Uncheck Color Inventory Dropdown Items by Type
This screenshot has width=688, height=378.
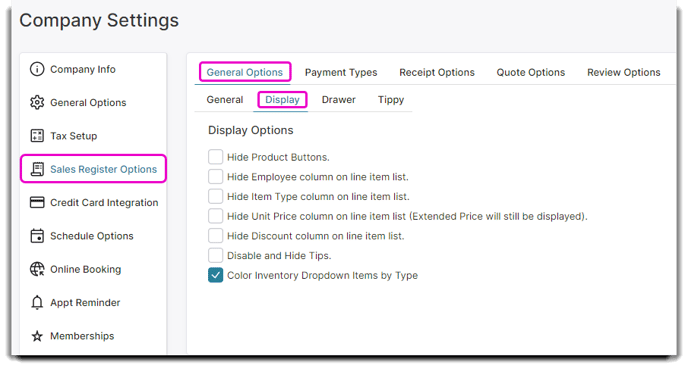pyautogui.click(x=215, y=275)
